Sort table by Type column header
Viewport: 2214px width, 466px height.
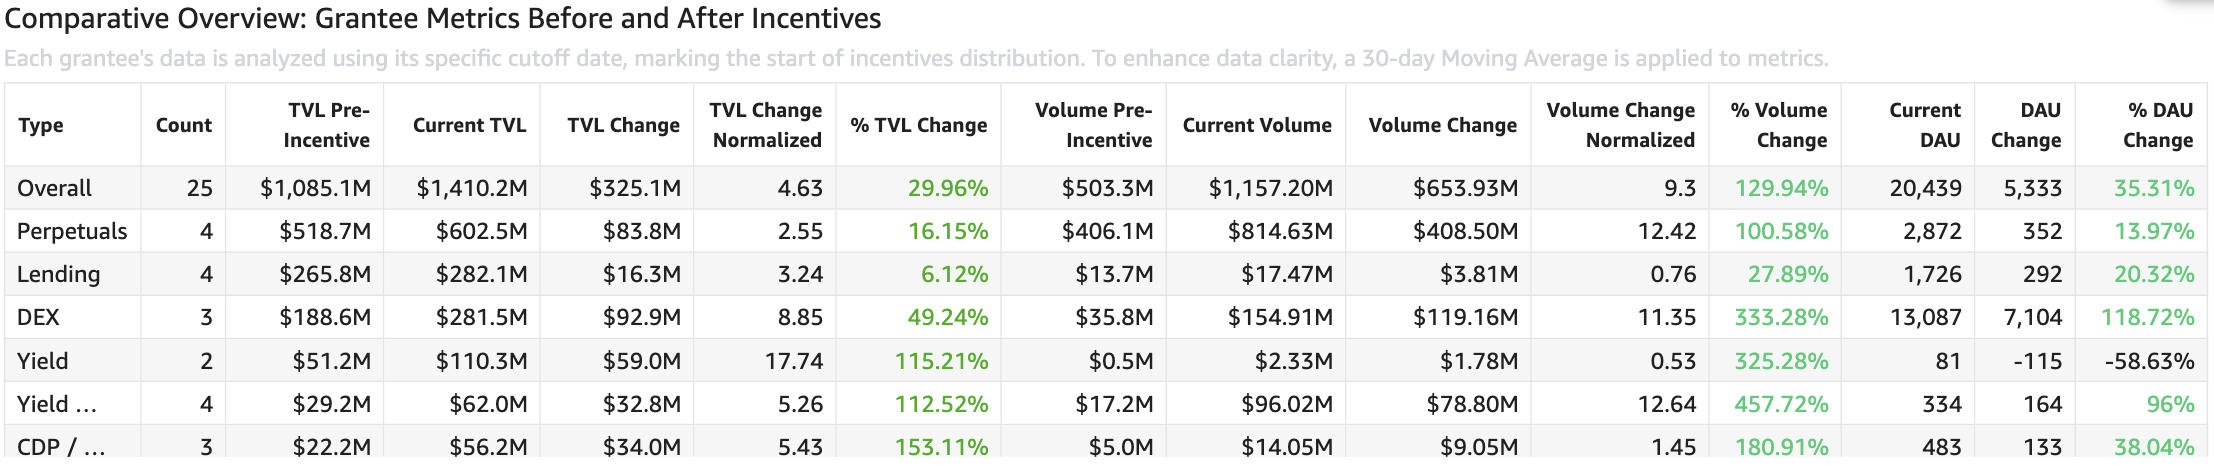coord(41,125)
